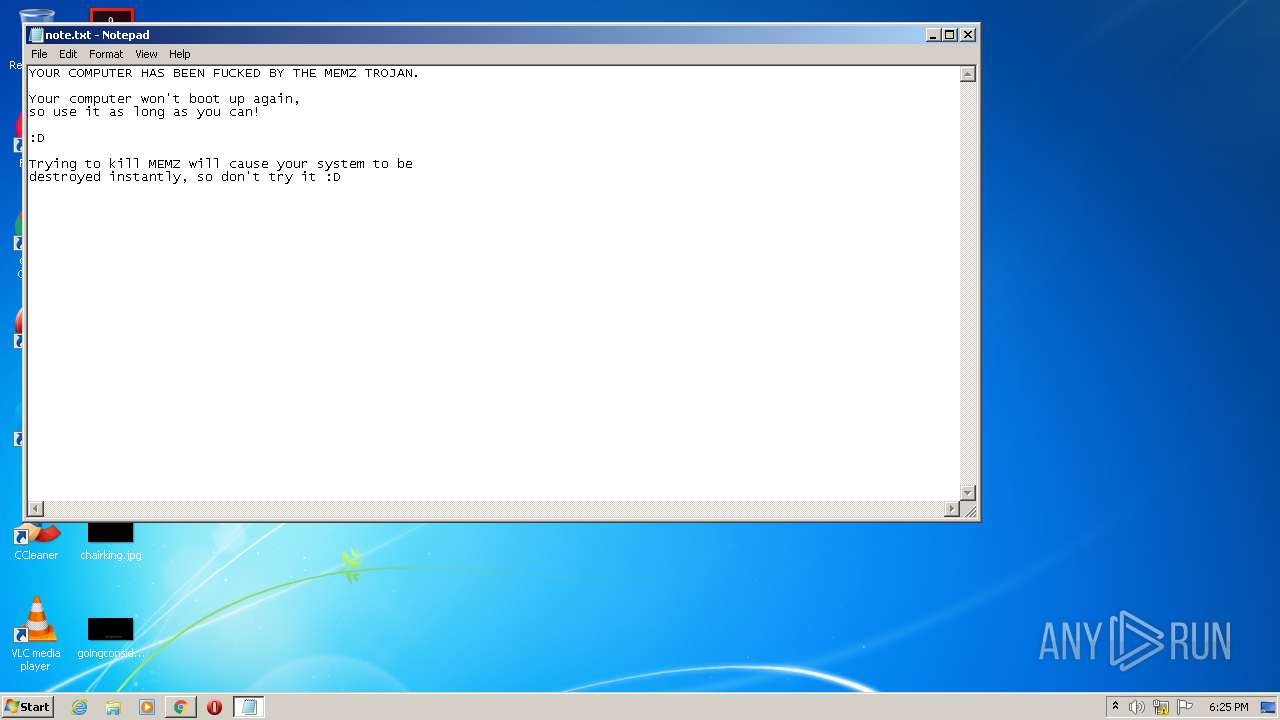Screen dimensions: 1280x720
Task: Click the Notepad window resize grip
Action: [x=968, y=509]
